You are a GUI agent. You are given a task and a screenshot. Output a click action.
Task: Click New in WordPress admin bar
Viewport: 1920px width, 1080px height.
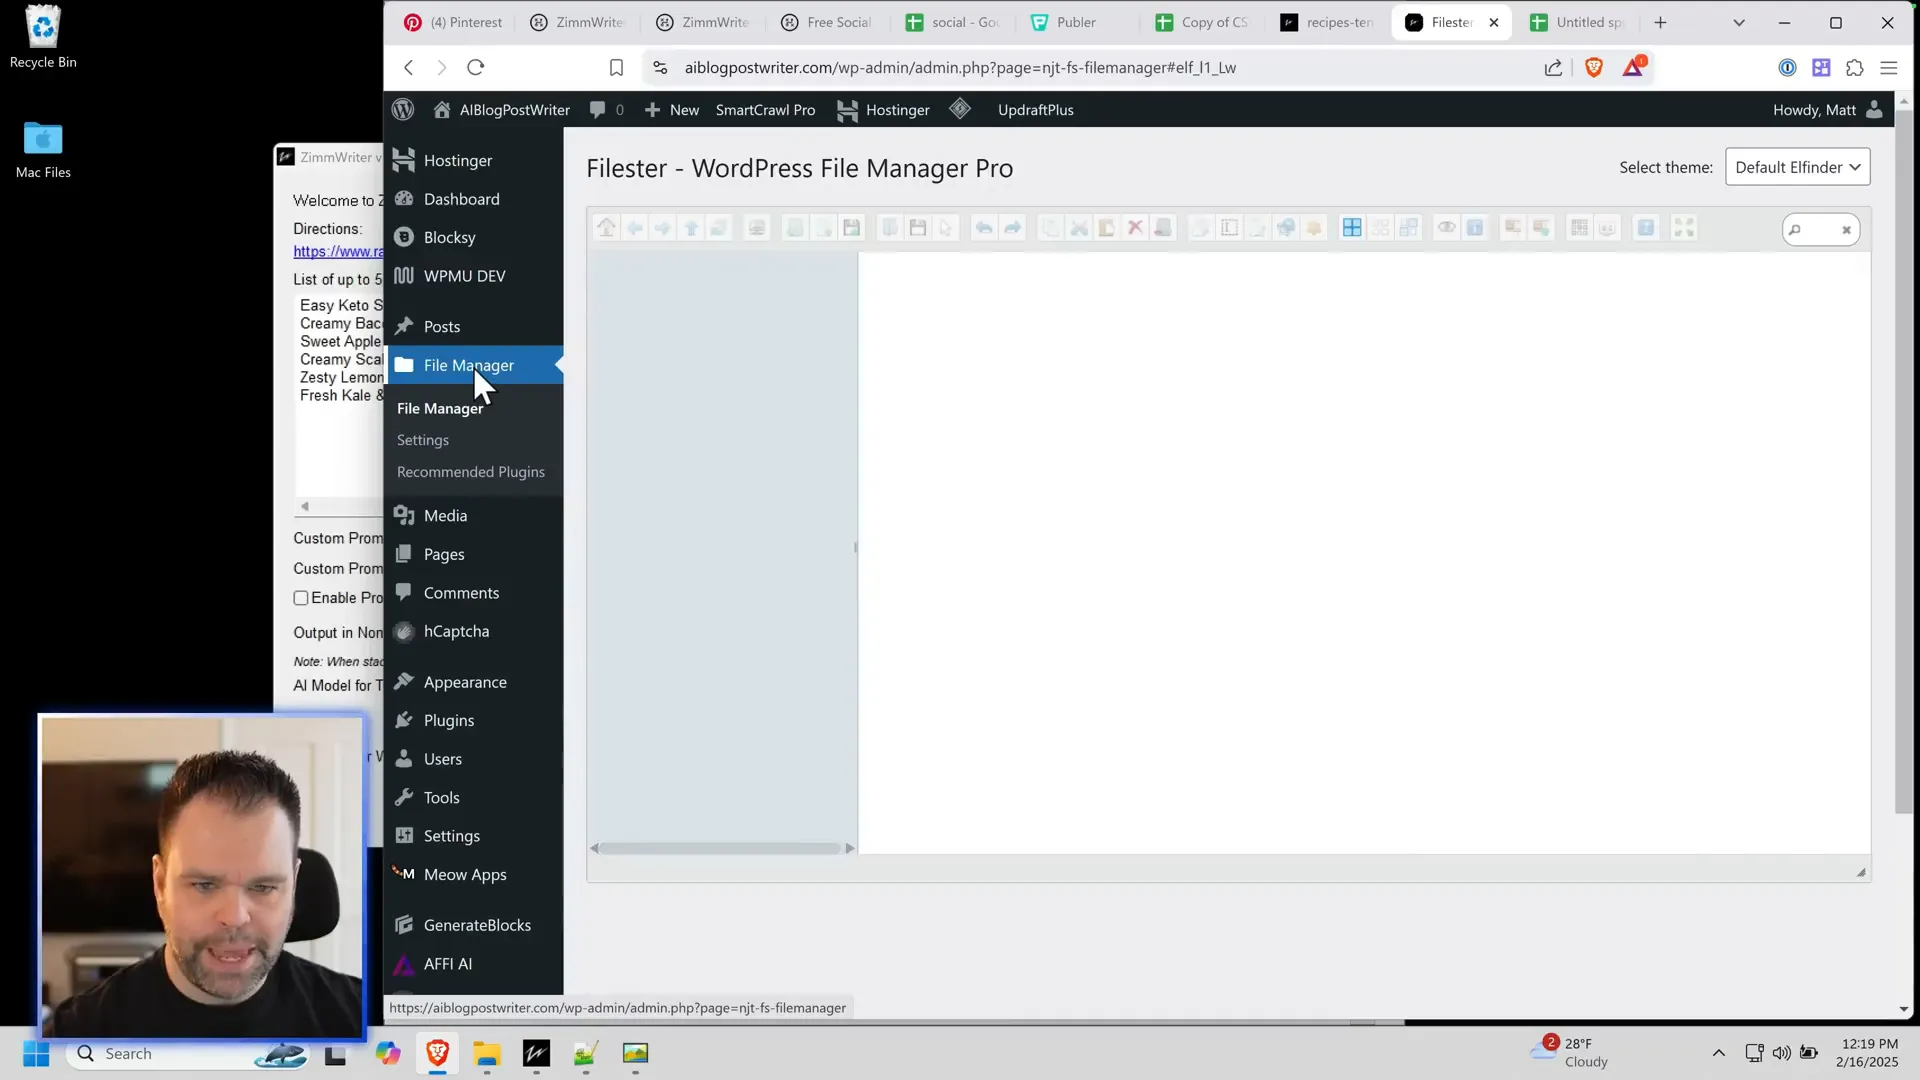(672, 110)
